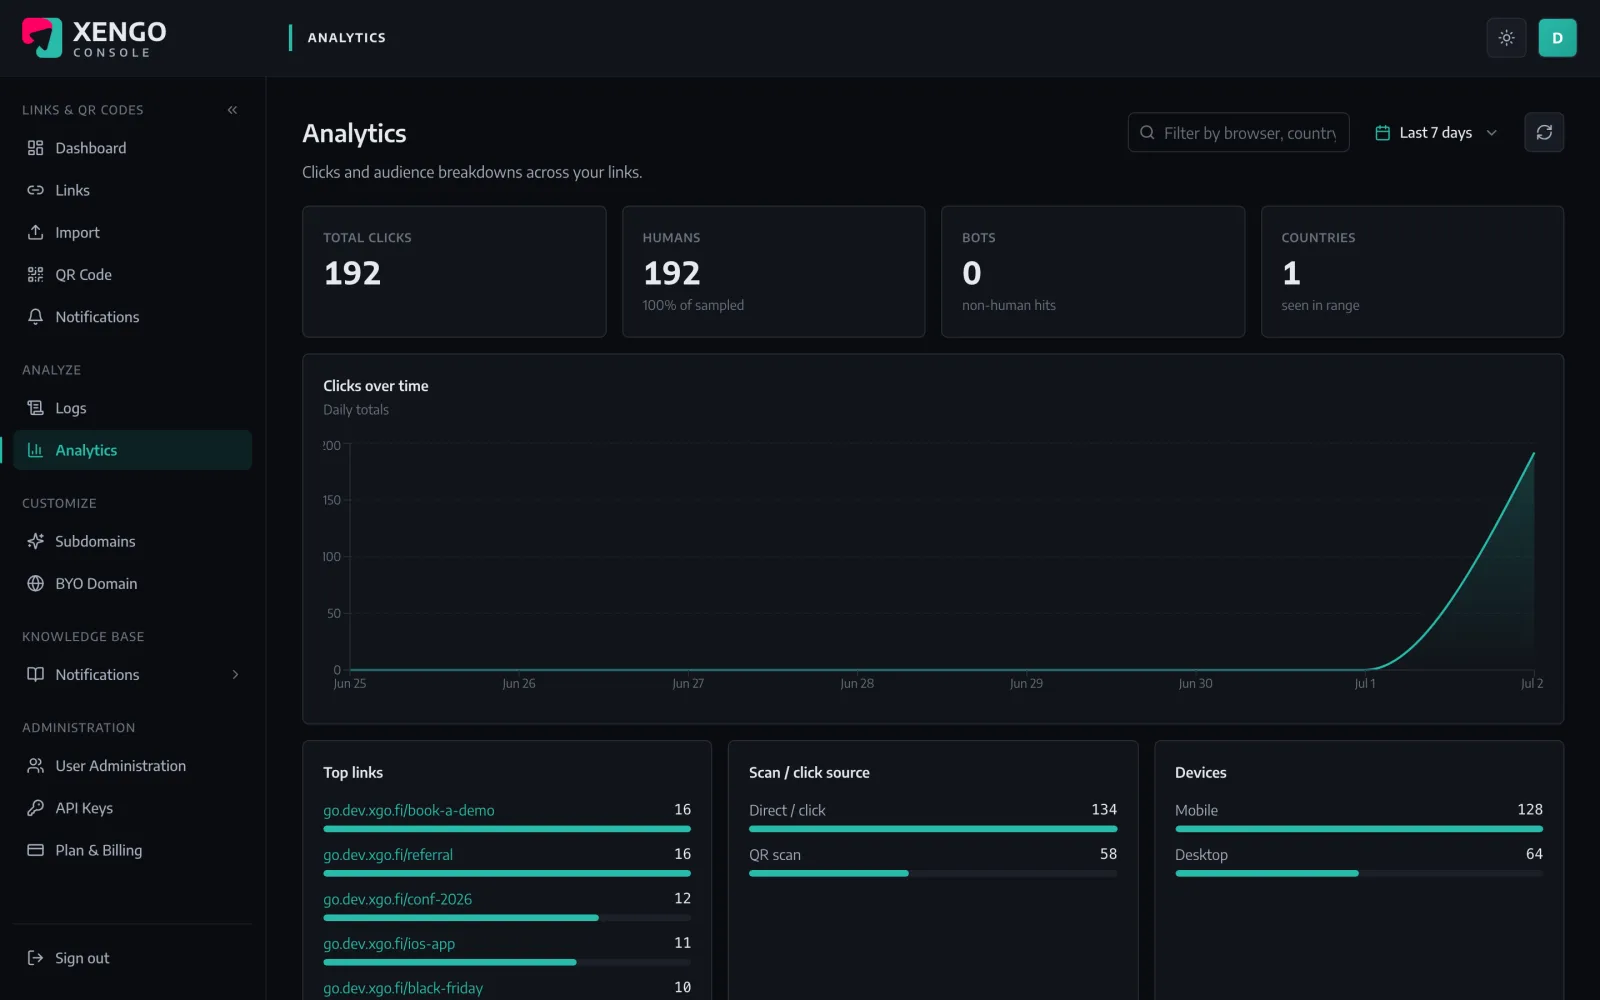
Task: Click the Clicks over time heading
Action: (x=375, y=386)
